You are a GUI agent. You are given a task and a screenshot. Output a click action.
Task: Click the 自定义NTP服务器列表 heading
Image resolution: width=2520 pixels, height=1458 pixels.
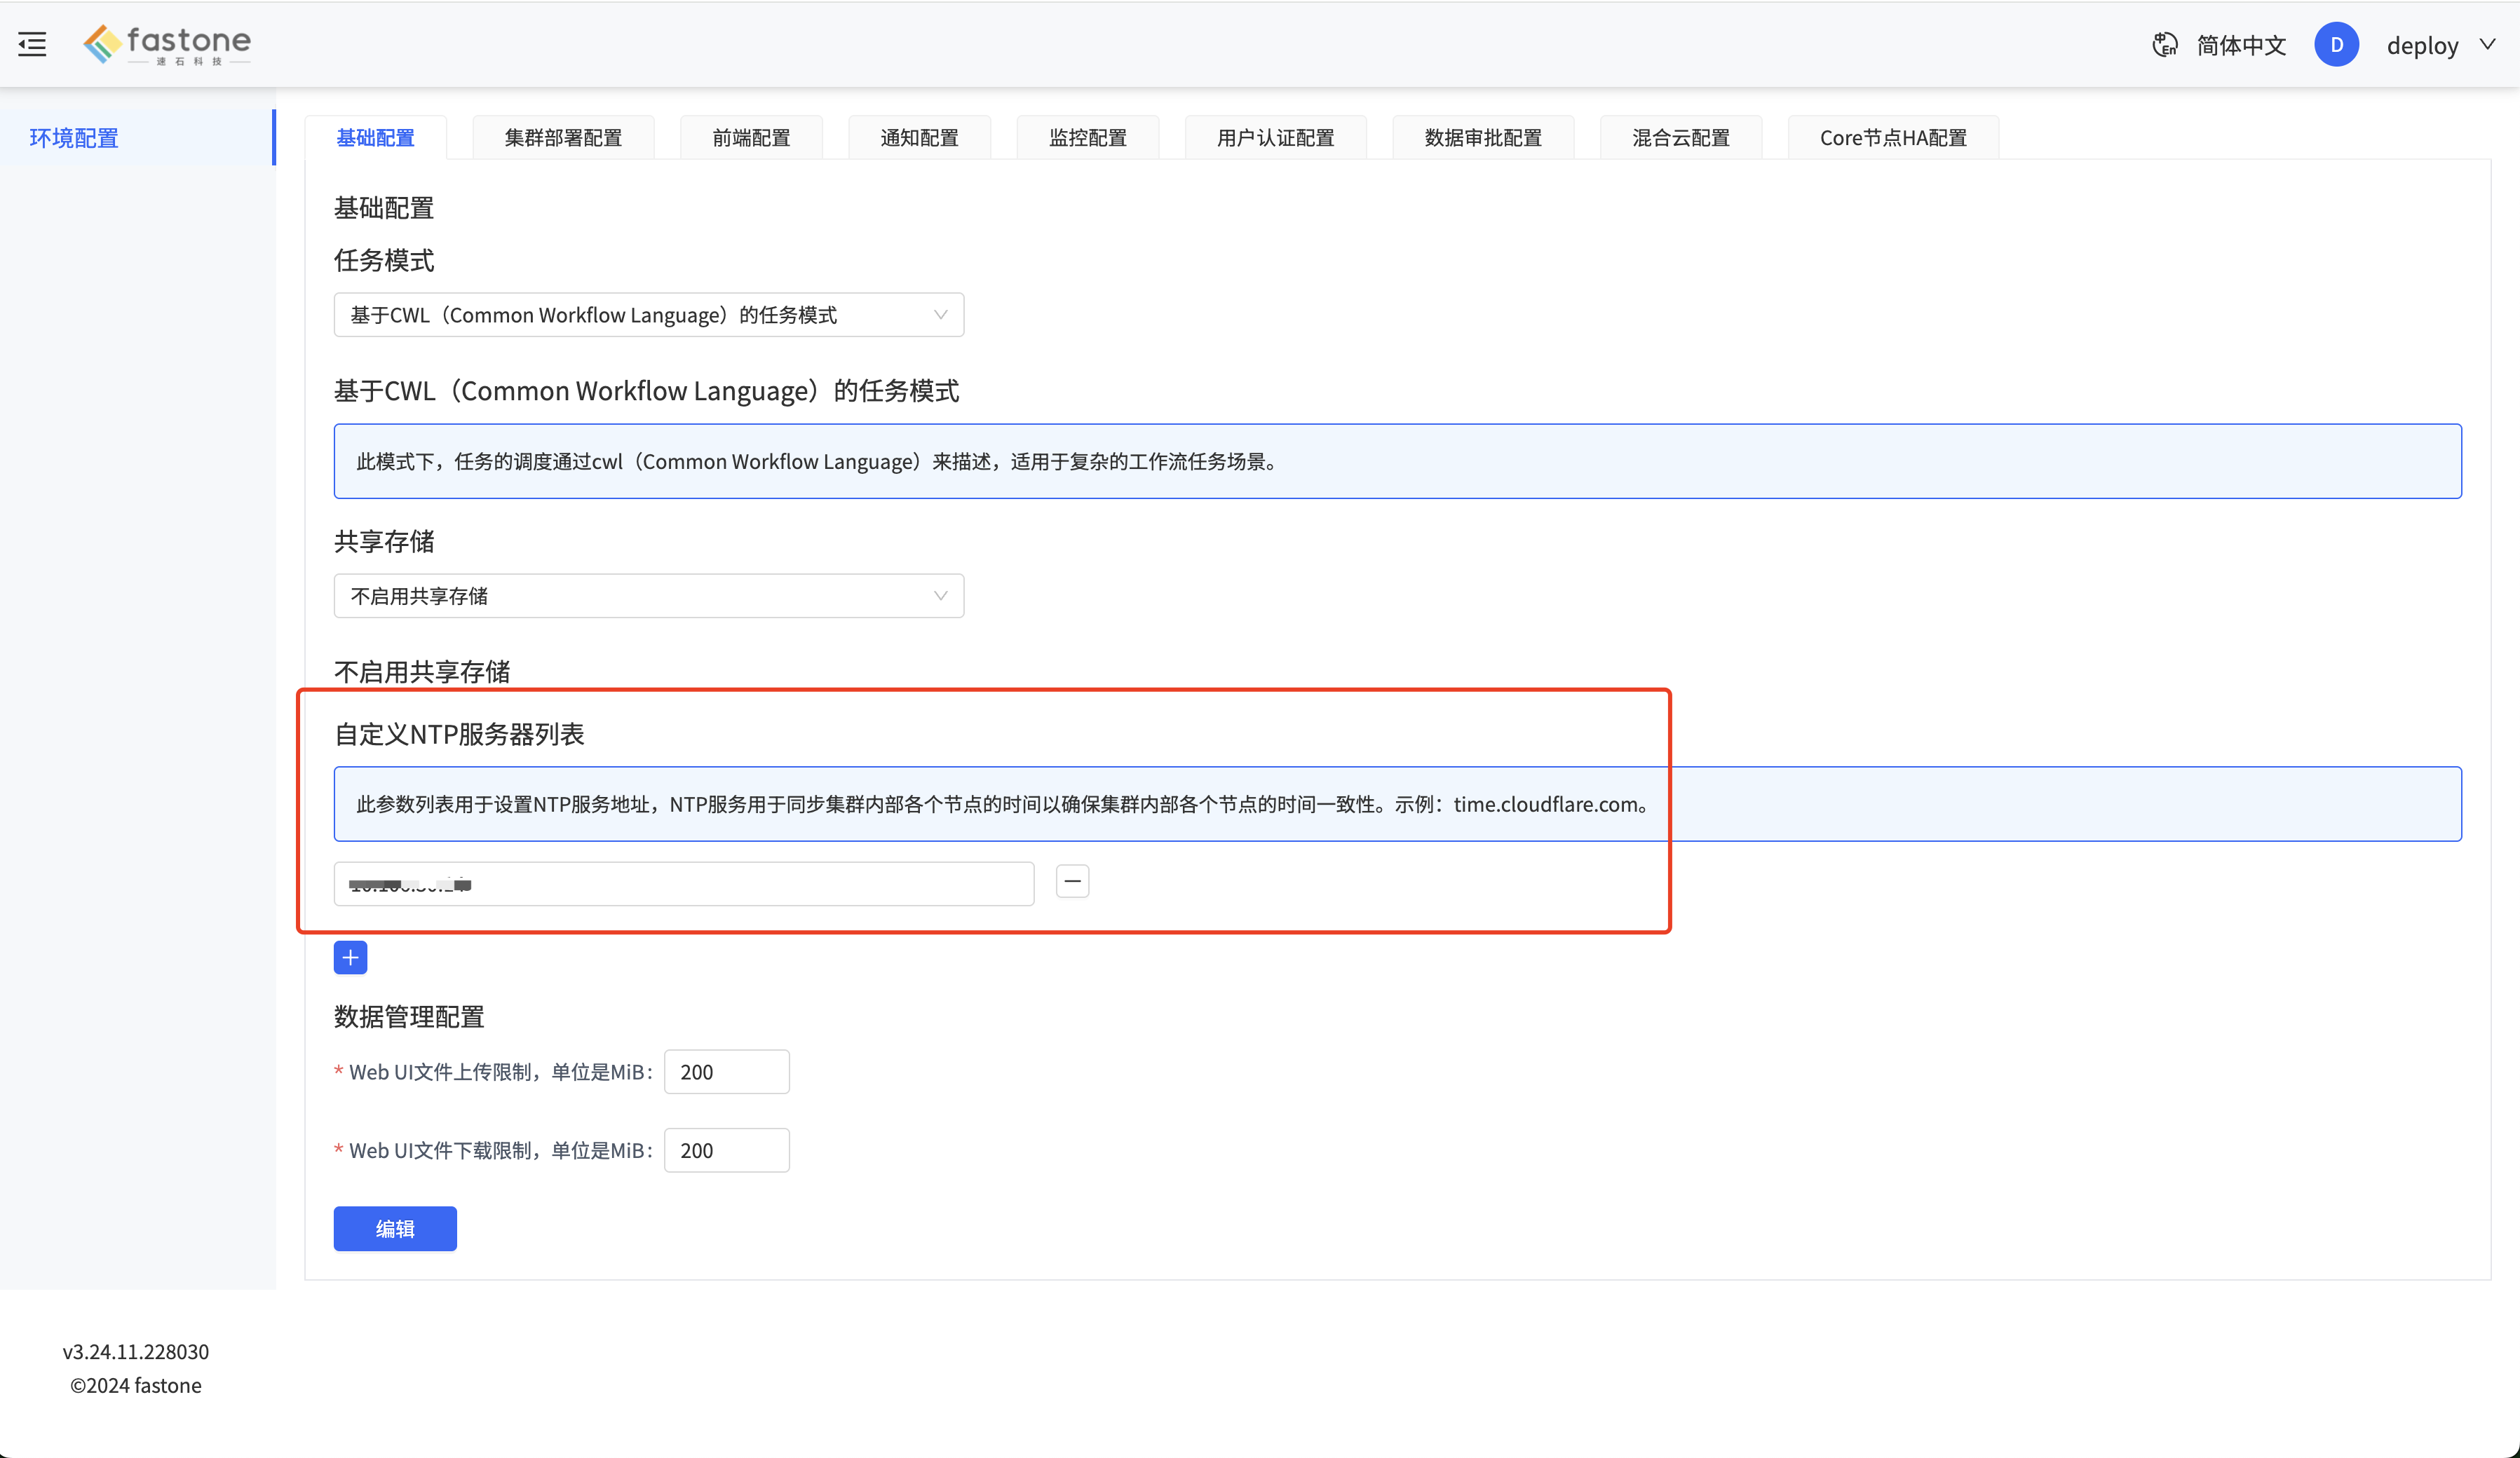click(x=459, y=734)
